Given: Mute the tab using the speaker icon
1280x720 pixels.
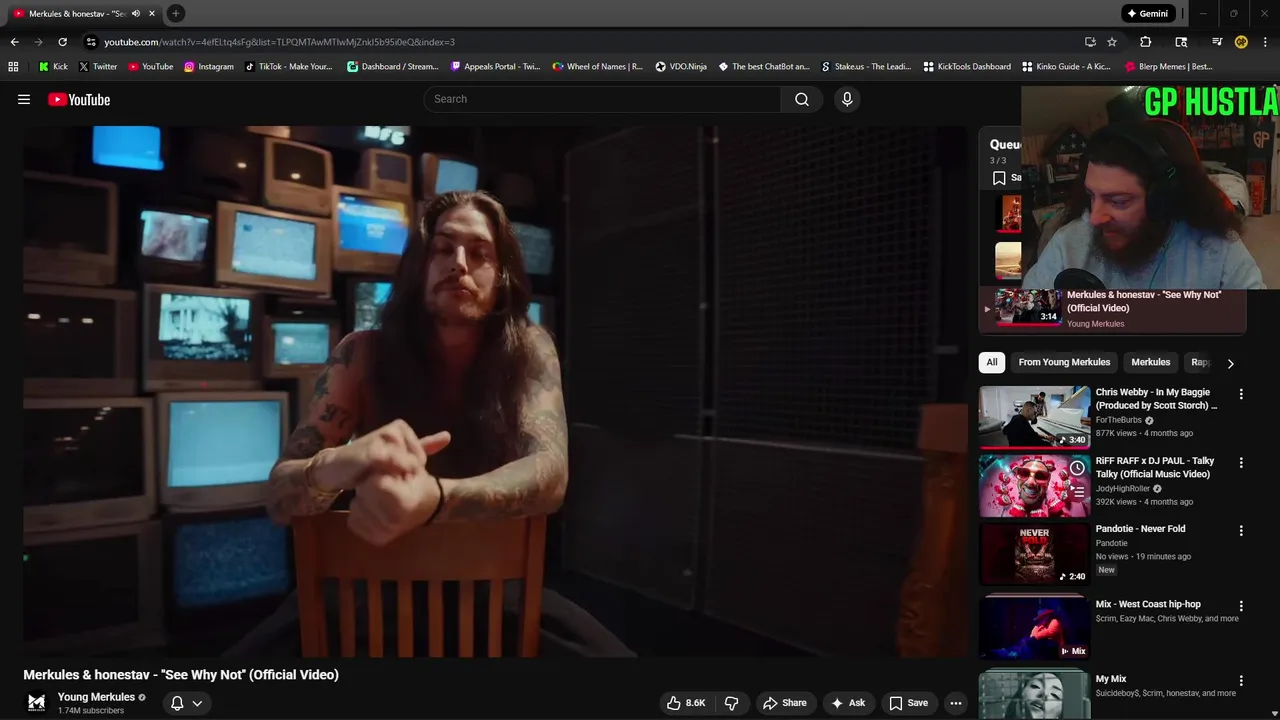Looking at the screenshot, I should click(136, 13).
